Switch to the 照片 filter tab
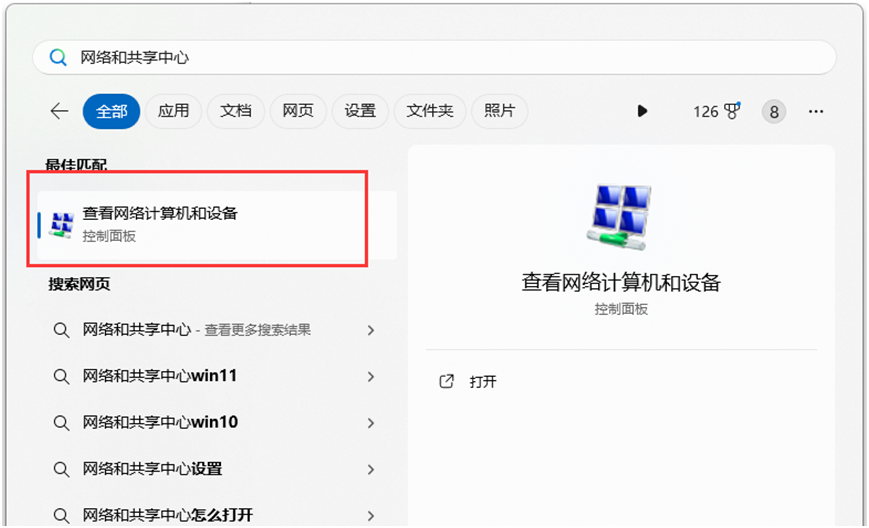This screenshot has height=528, width=869. (x=499, y=111)
